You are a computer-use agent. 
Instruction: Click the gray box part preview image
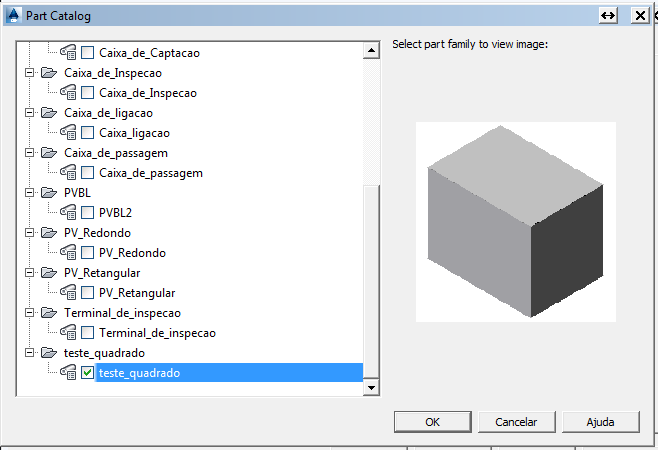click(516, 222)
